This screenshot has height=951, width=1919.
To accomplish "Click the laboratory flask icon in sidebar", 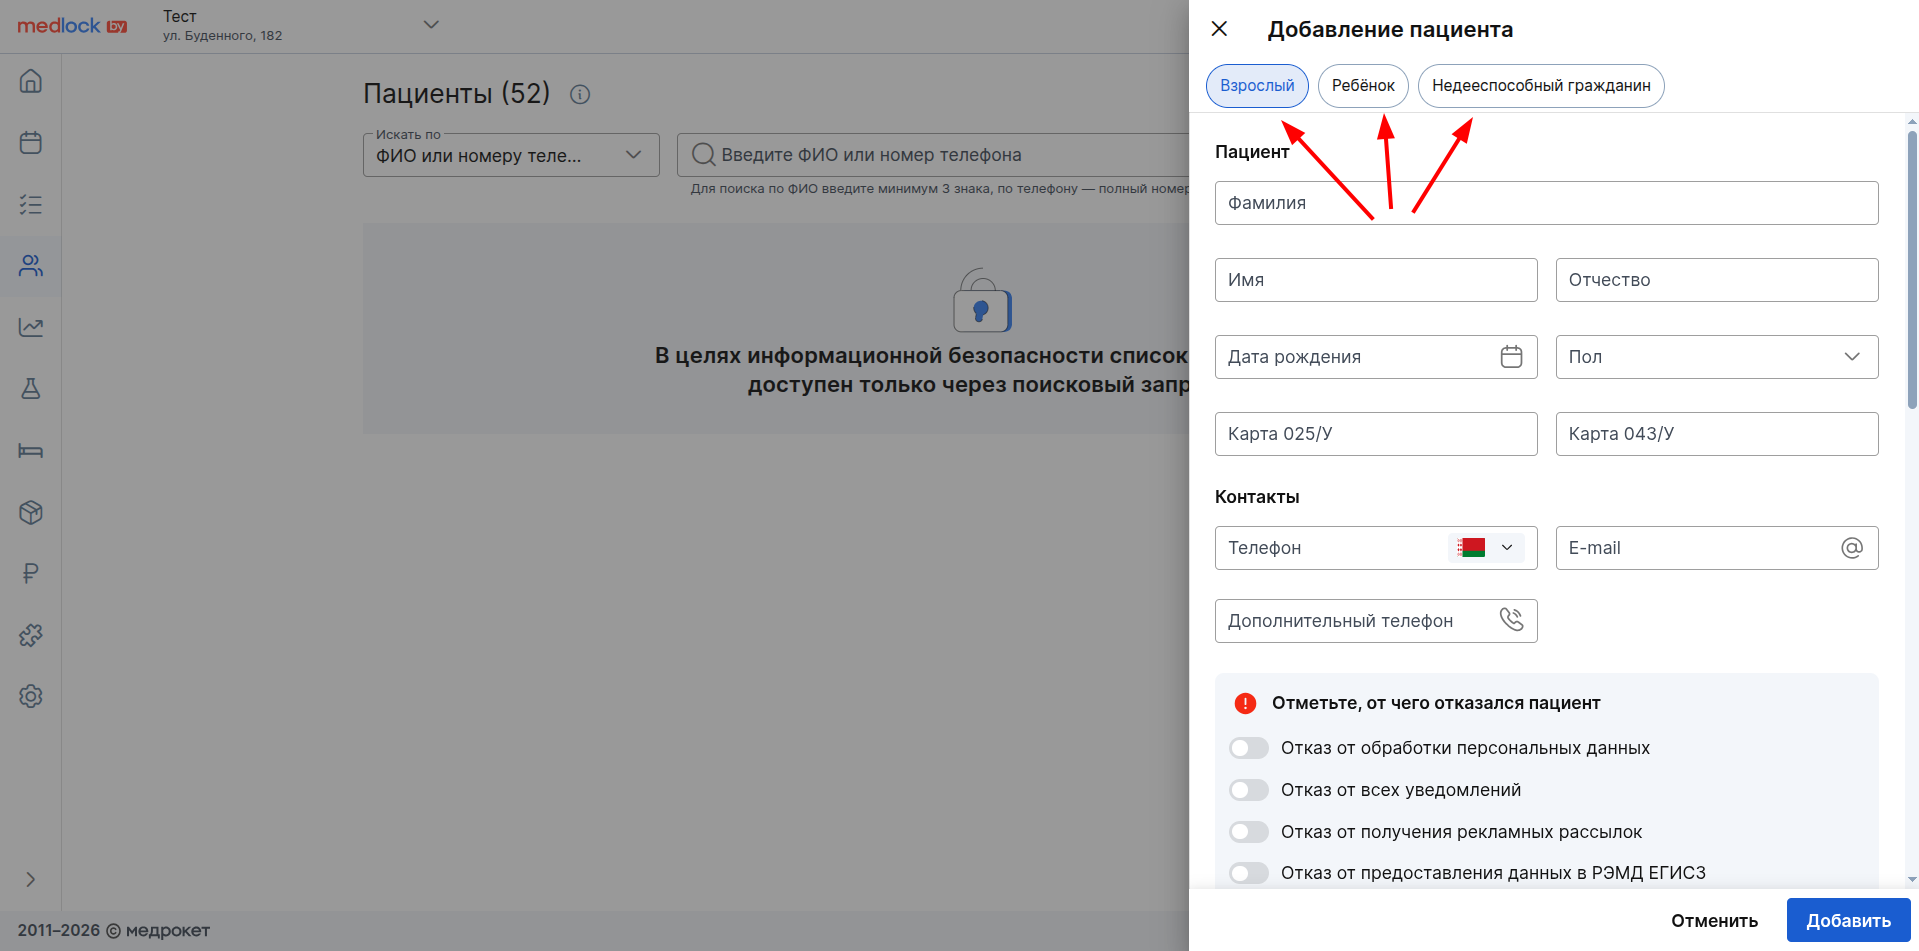I will click(x=31, y=389).
